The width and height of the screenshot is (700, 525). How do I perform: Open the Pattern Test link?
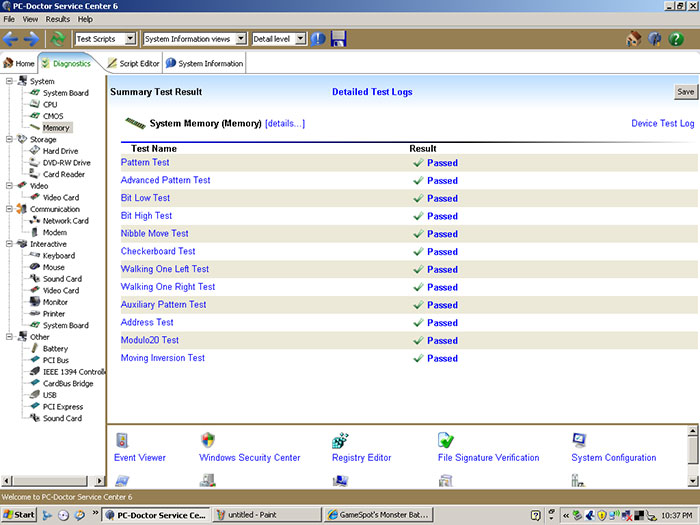tap(145, 162)
